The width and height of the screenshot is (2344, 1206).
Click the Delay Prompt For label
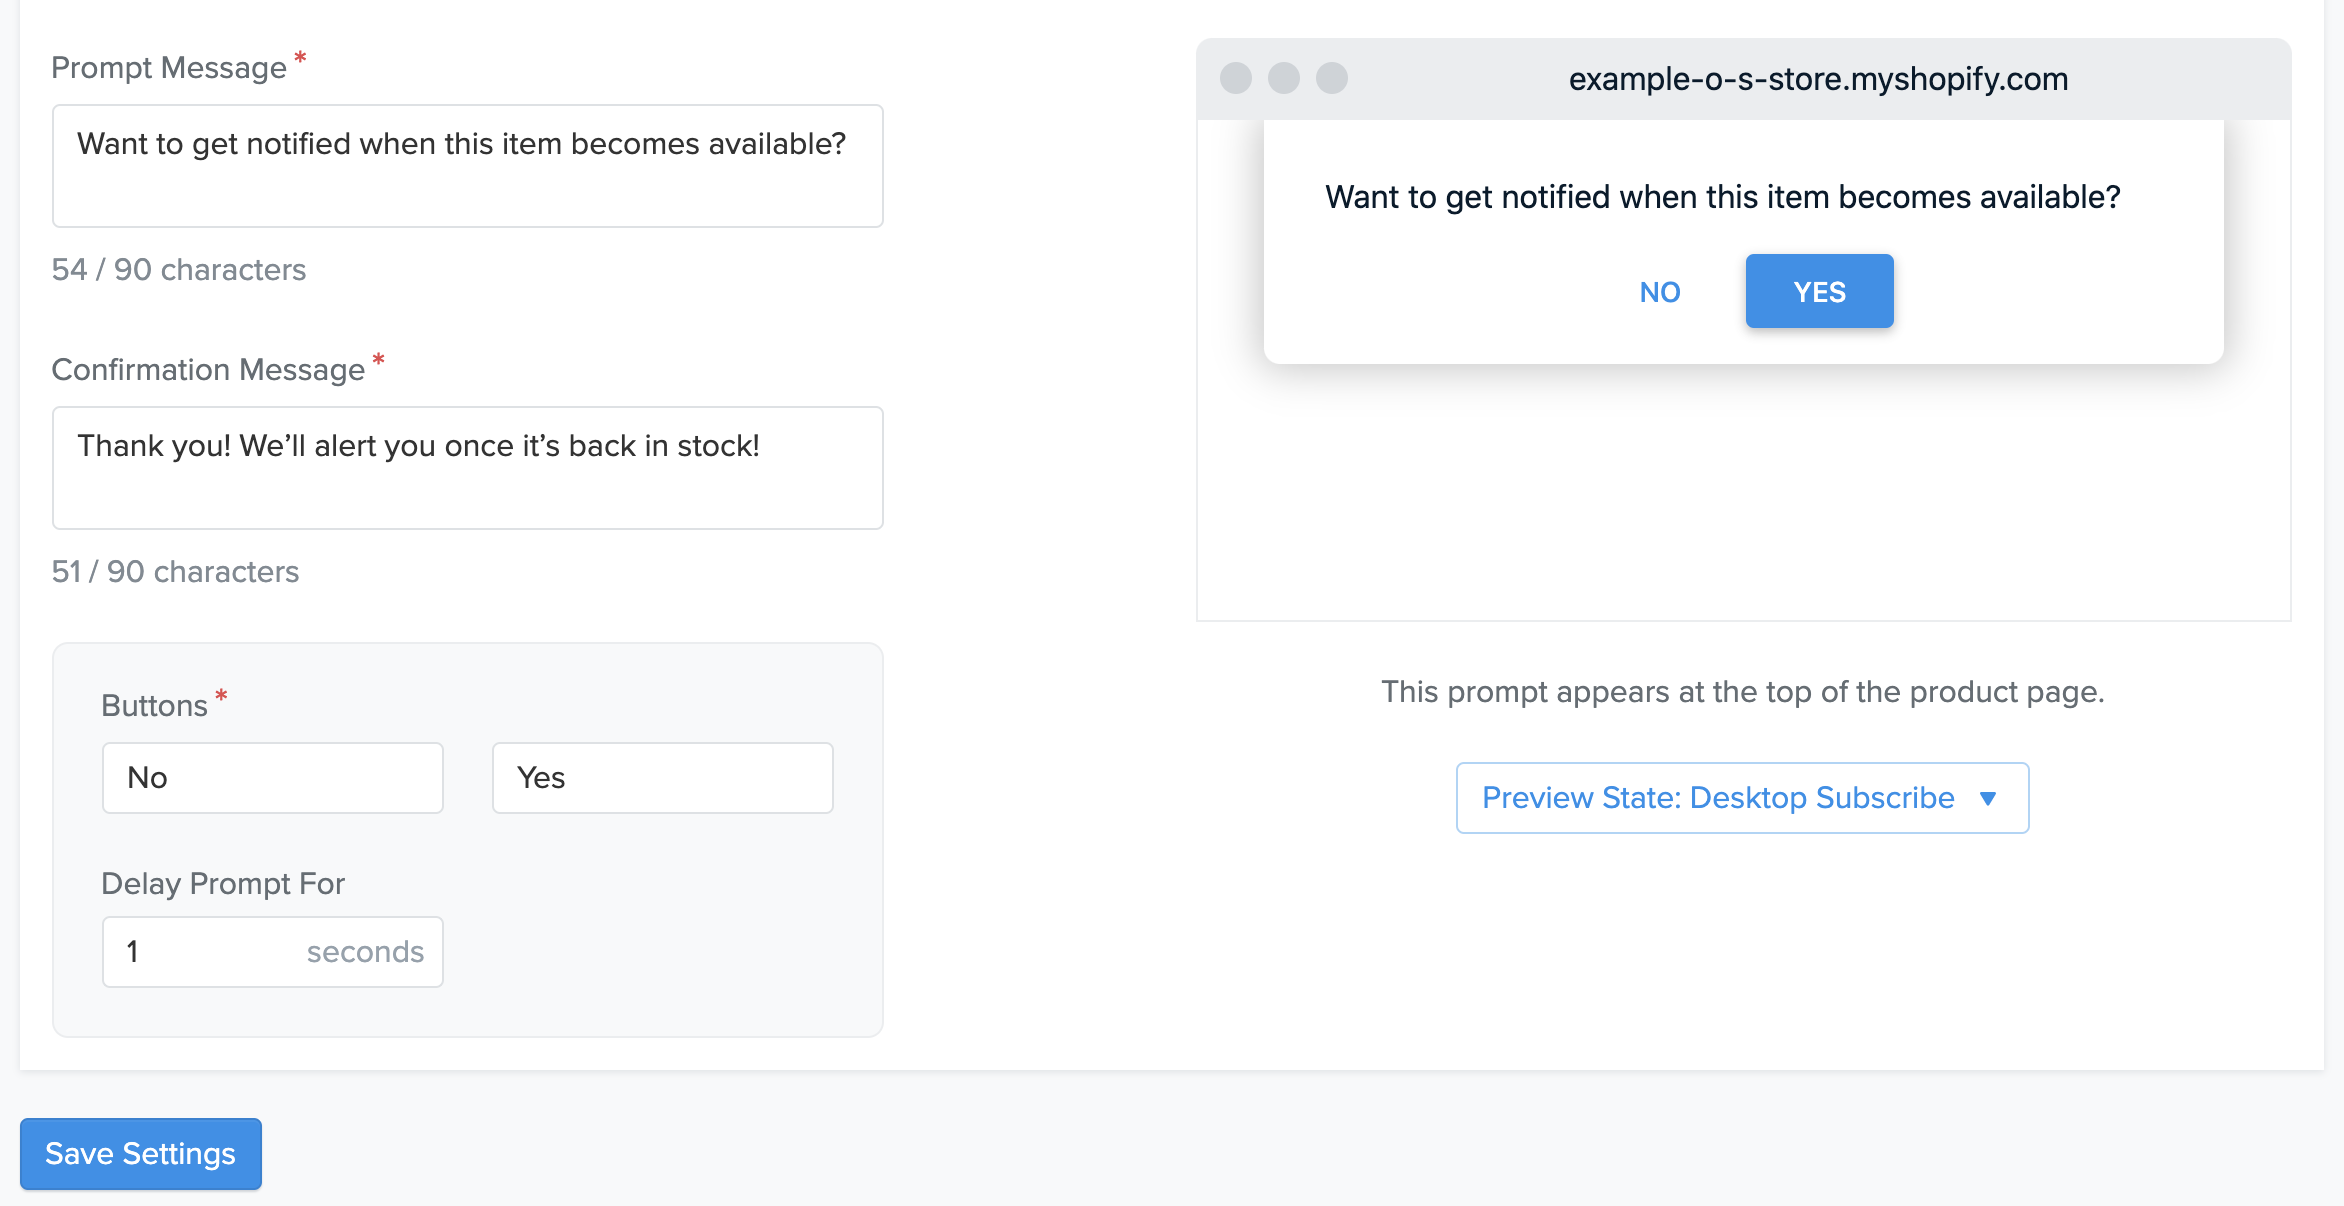click(x=223, y=883)
